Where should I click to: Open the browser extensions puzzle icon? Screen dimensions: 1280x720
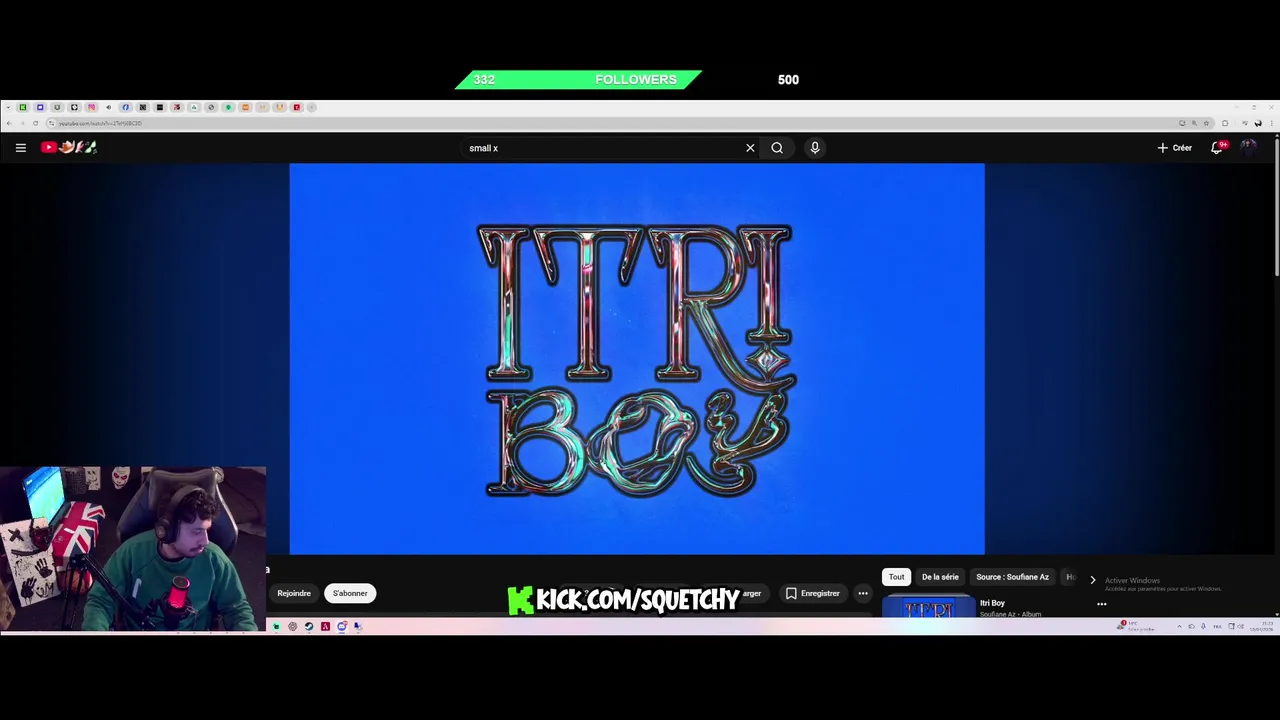(1225, 123)
